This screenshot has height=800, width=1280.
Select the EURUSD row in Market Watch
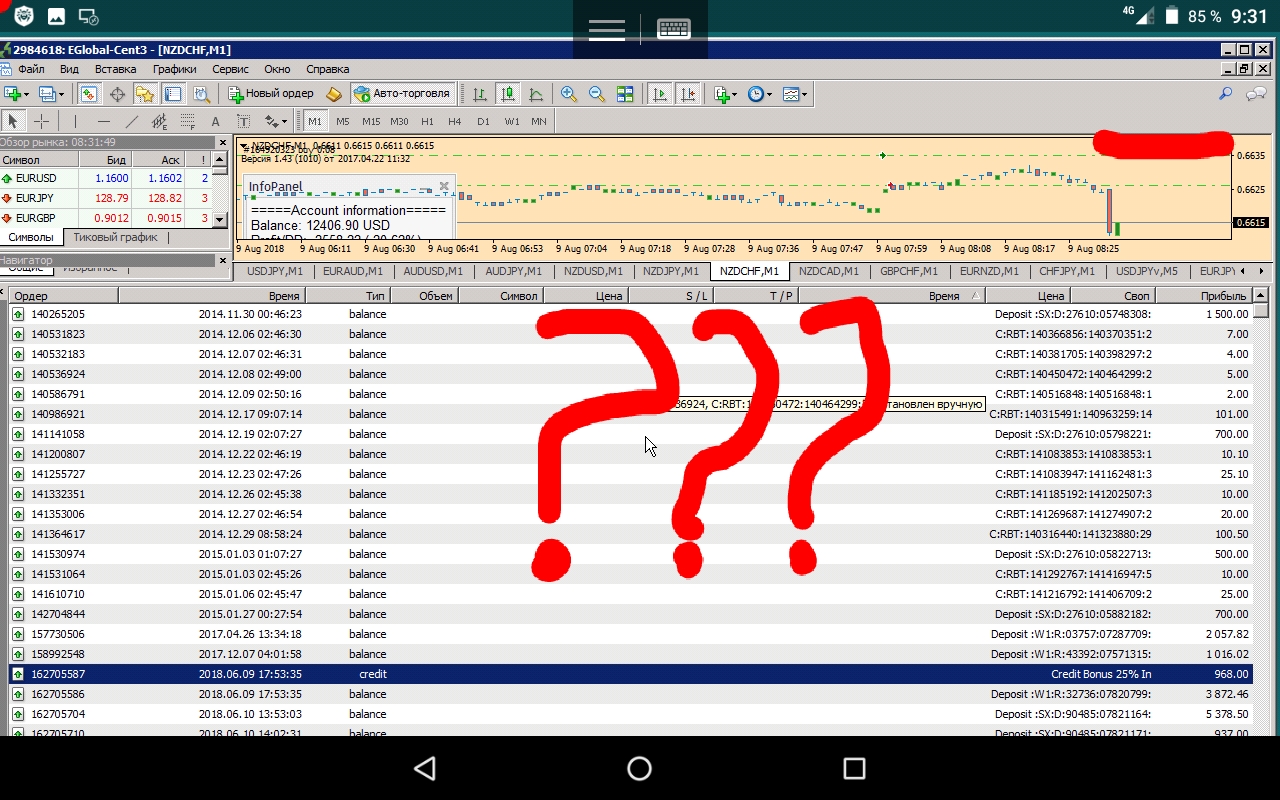pos(106,178)
